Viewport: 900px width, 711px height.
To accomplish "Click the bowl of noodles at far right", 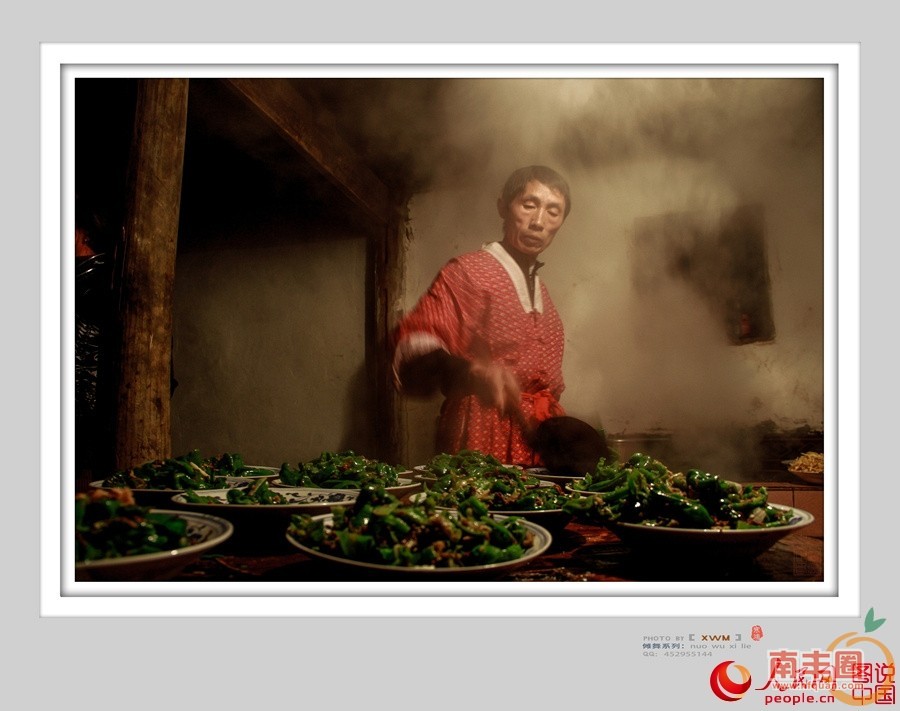I will click(x=805, y=466).
